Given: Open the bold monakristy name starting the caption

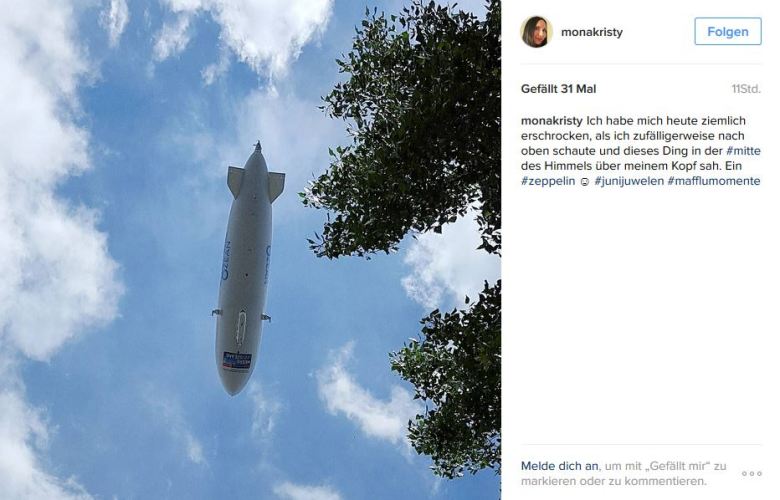Looking at the screenshot, I should (x=552, y=120).
